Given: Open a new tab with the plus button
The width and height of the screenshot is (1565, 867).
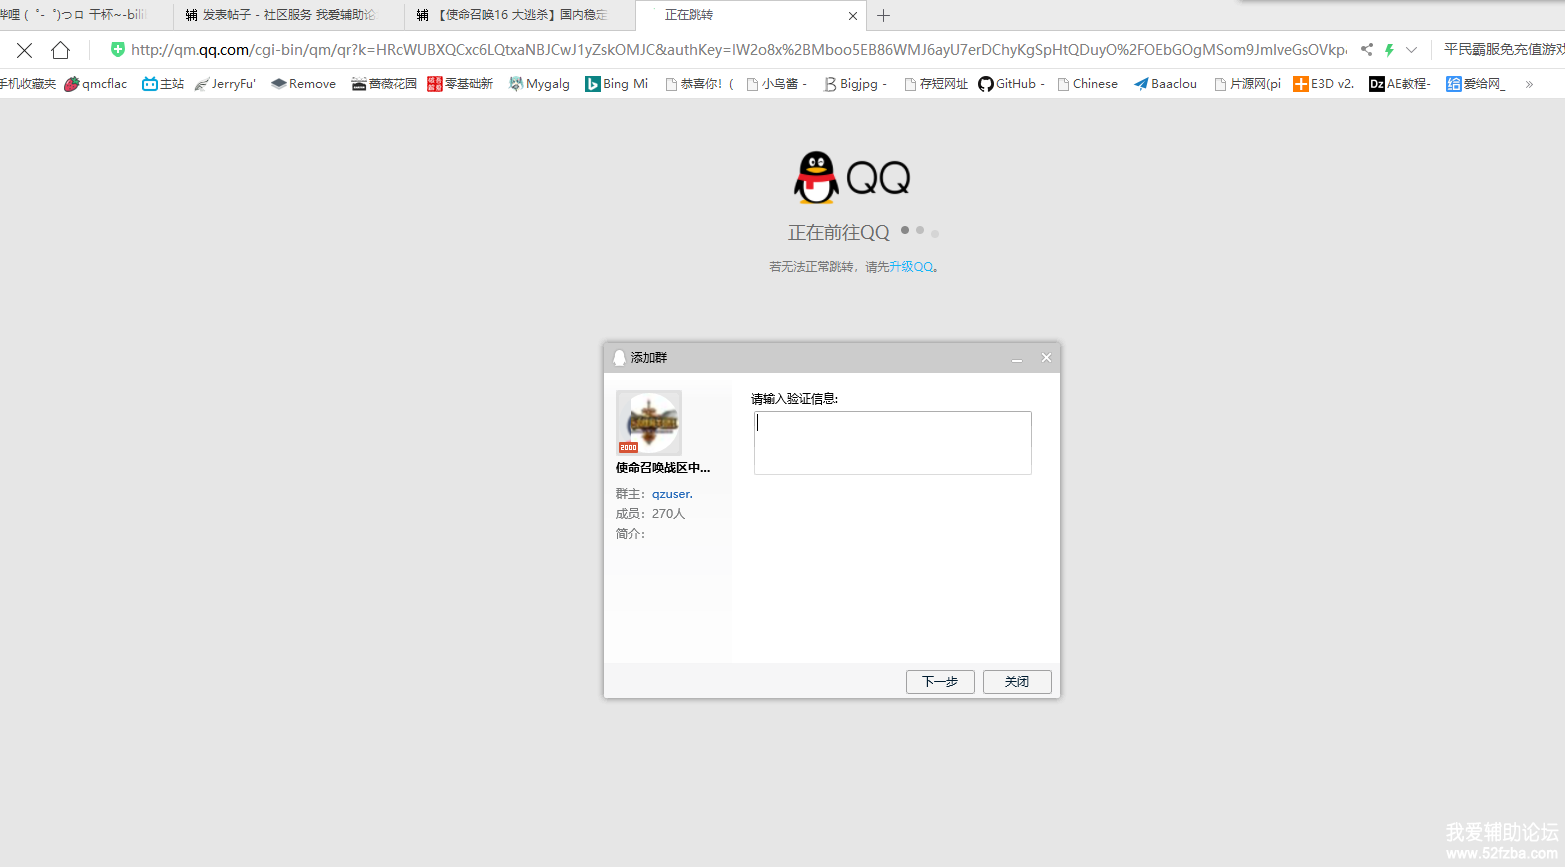Looking at the screenshot, I should pos(883,16).
